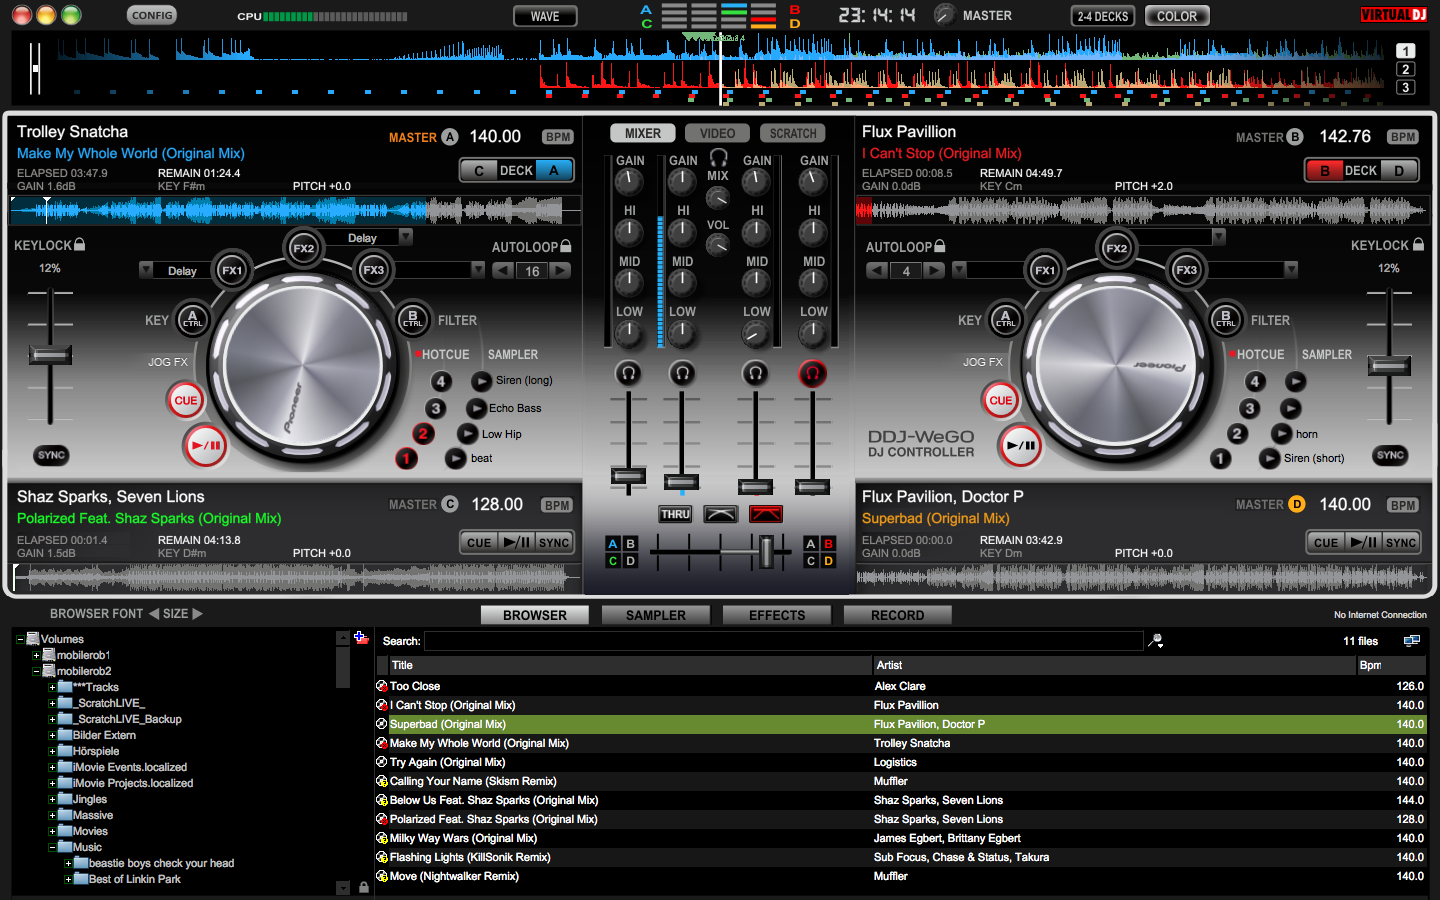Image resolution: width=1440 pixels, height=900 pixels.
Task: Collapse the mobilerob2 tree node
Action: pyautogui.click(x=36, y=672)
